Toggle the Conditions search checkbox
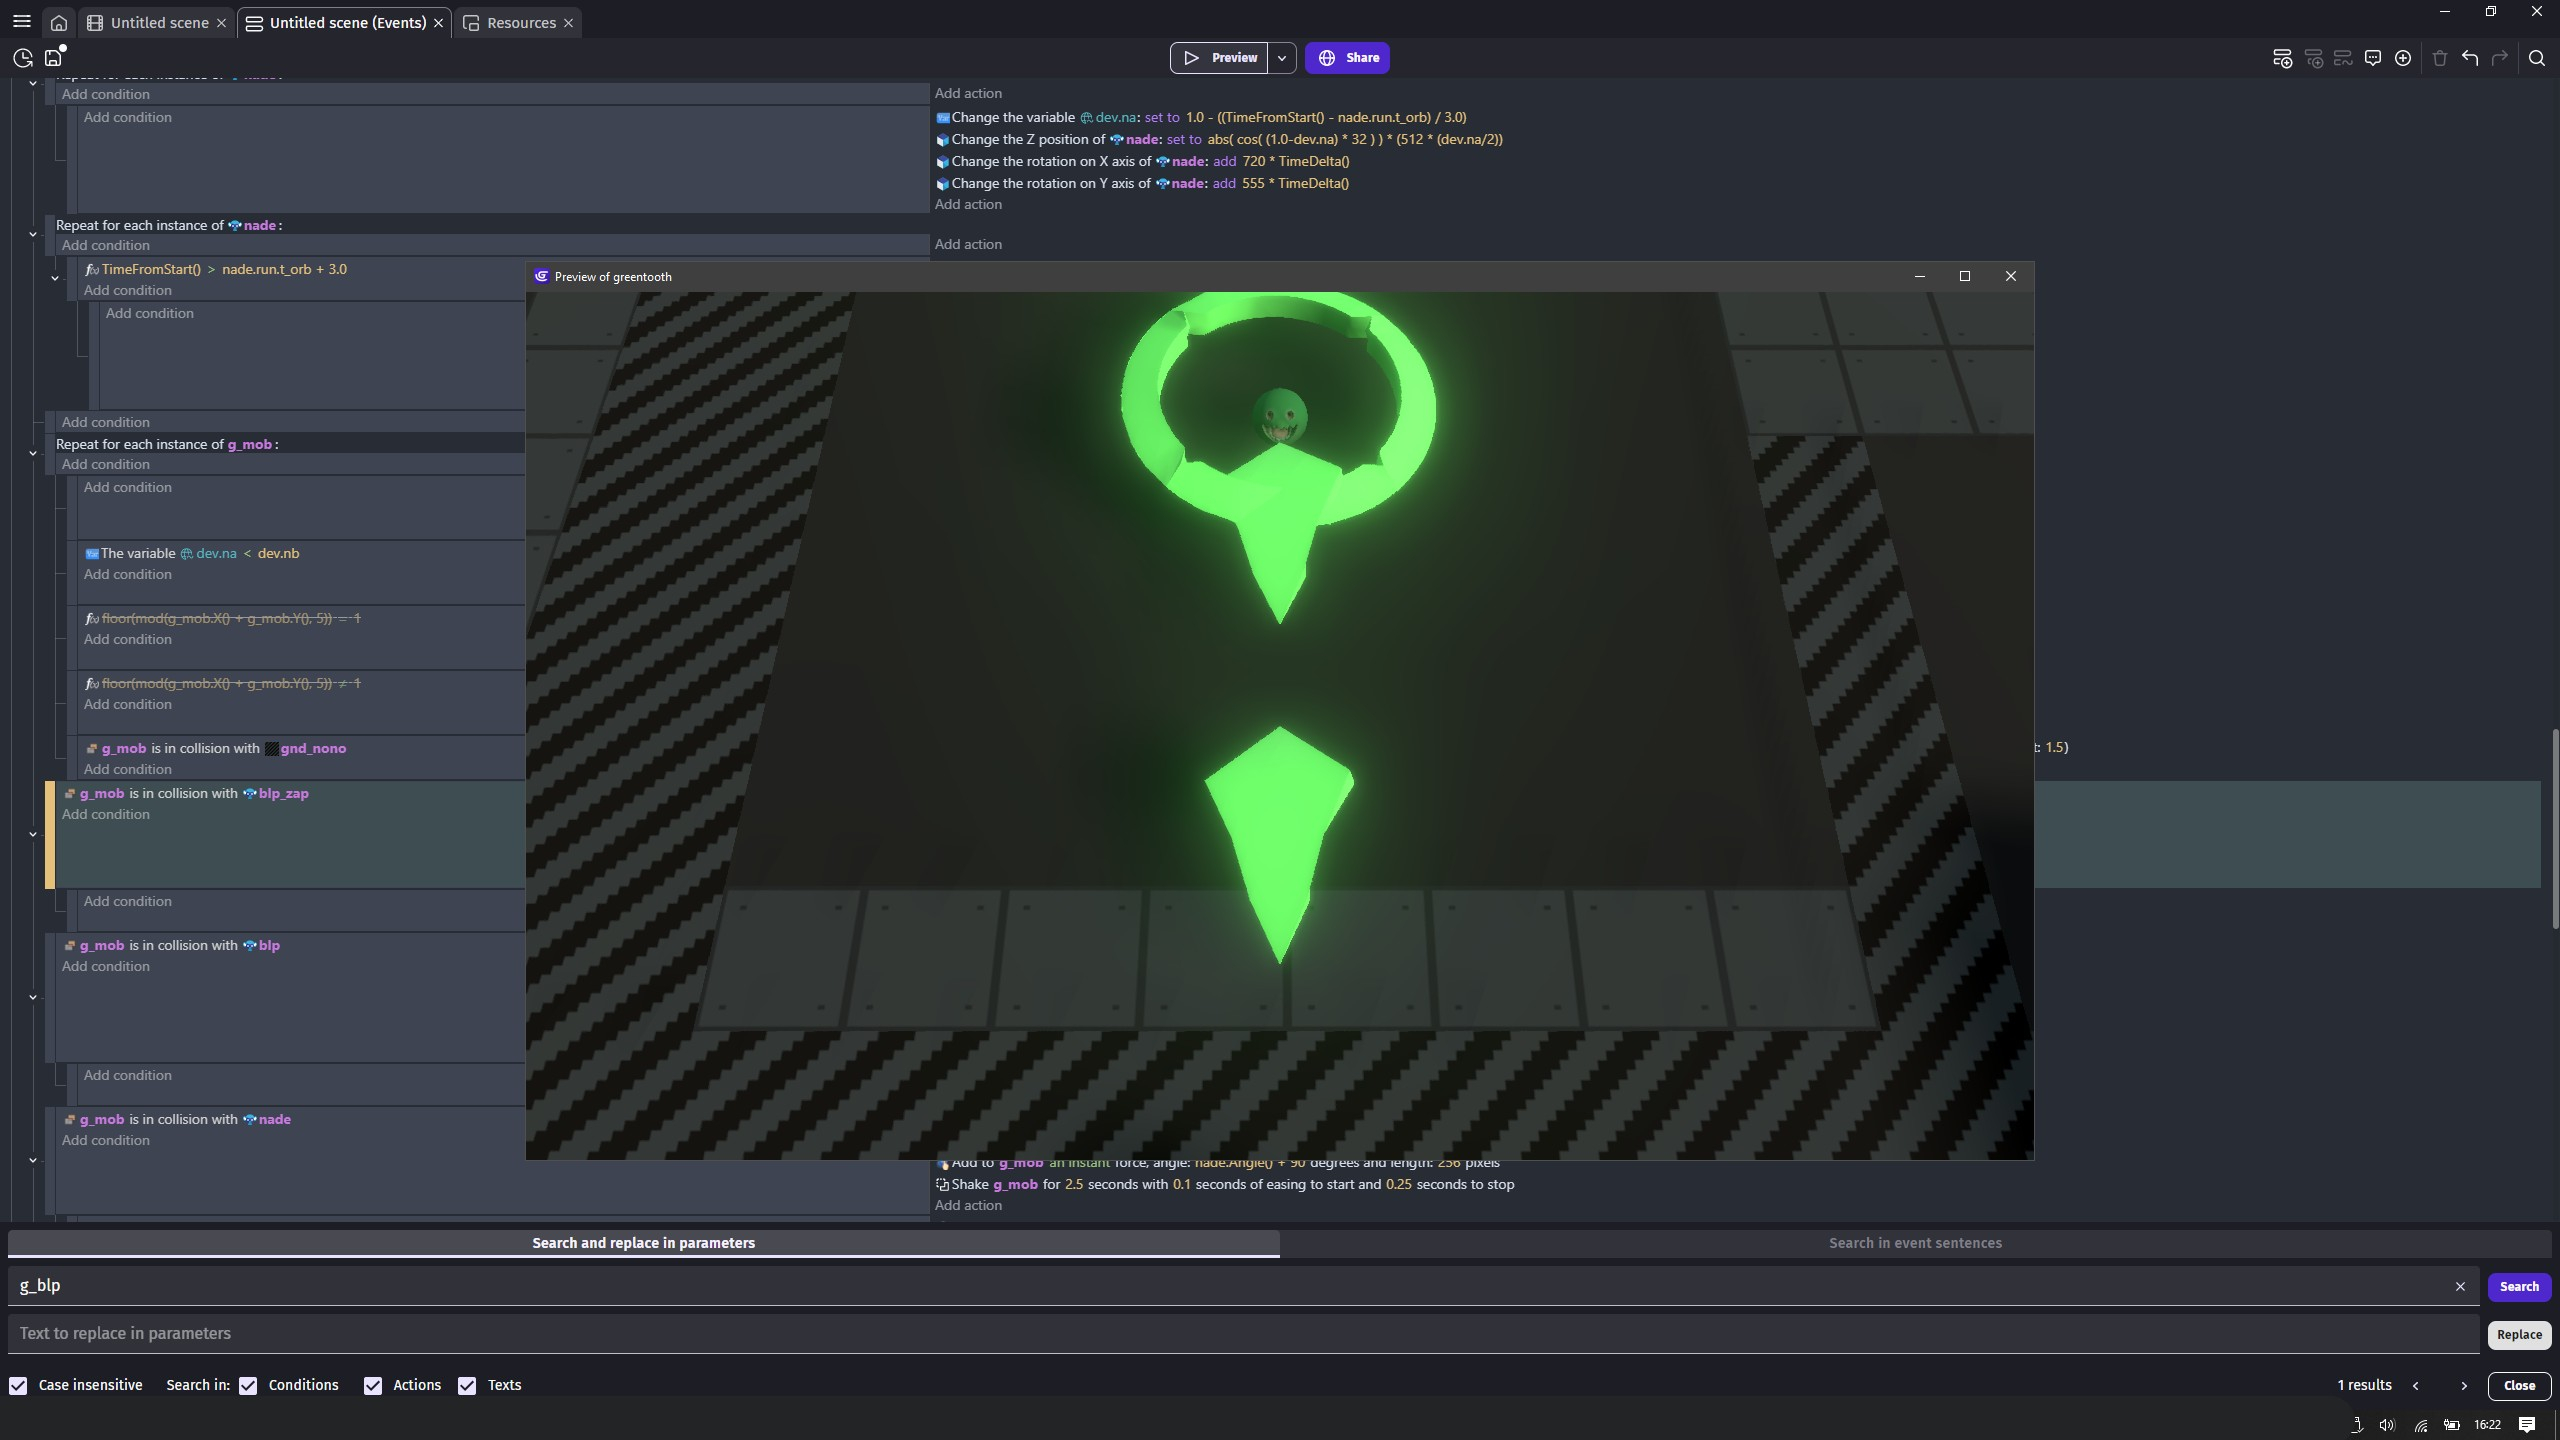Image resolution: width=2560 pixels, height=1440 pixels. [x=248, y=1386]
